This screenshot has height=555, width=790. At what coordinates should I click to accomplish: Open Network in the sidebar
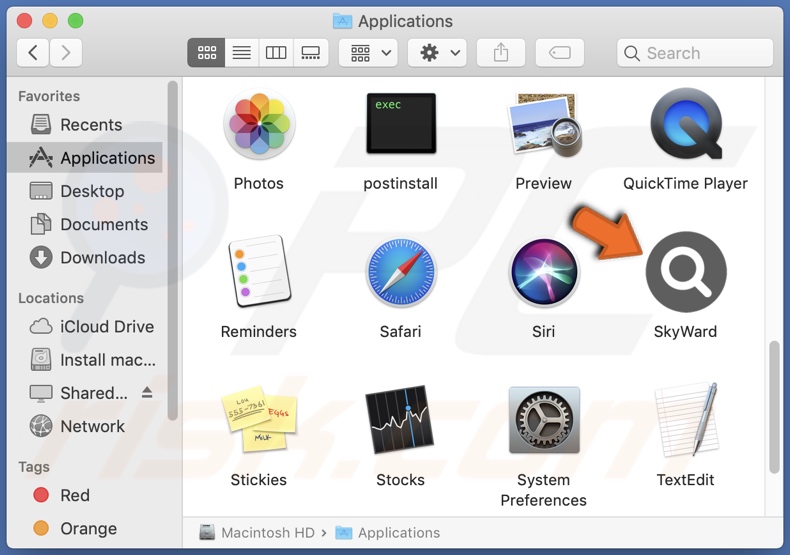[85, 426]
